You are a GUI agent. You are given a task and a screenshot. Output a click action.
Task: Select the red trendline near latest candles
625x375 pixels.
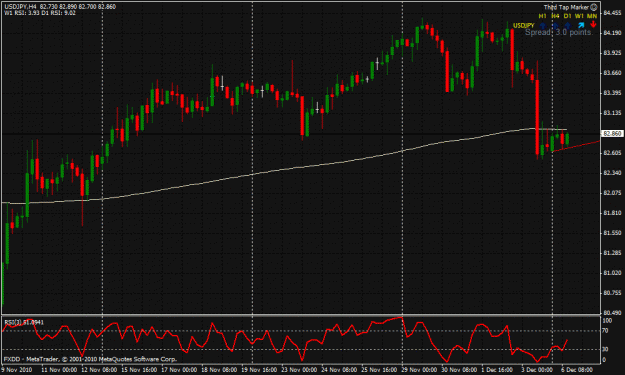pos(576,146)
